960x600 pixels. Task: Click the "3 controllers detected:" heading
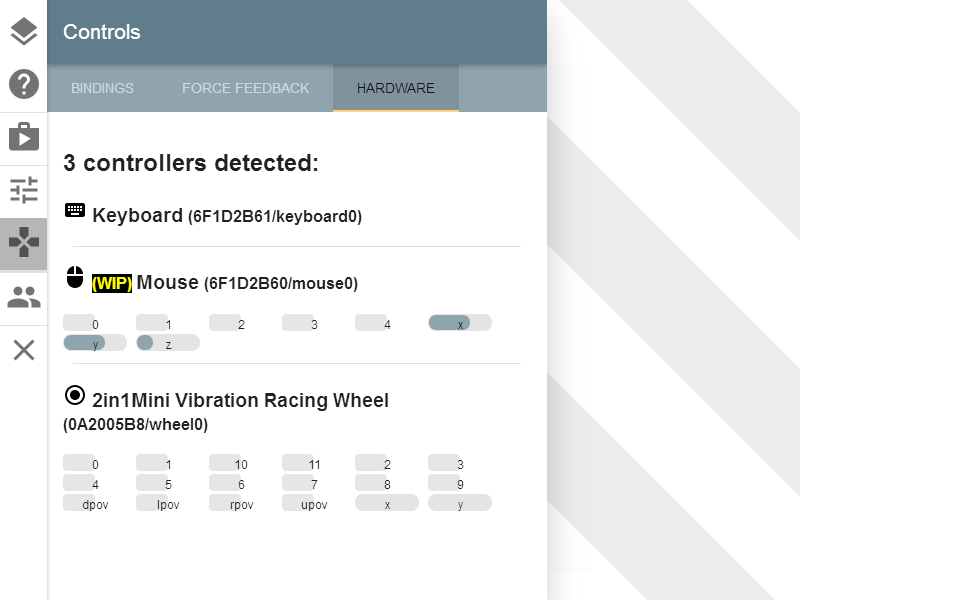(191, 163)
